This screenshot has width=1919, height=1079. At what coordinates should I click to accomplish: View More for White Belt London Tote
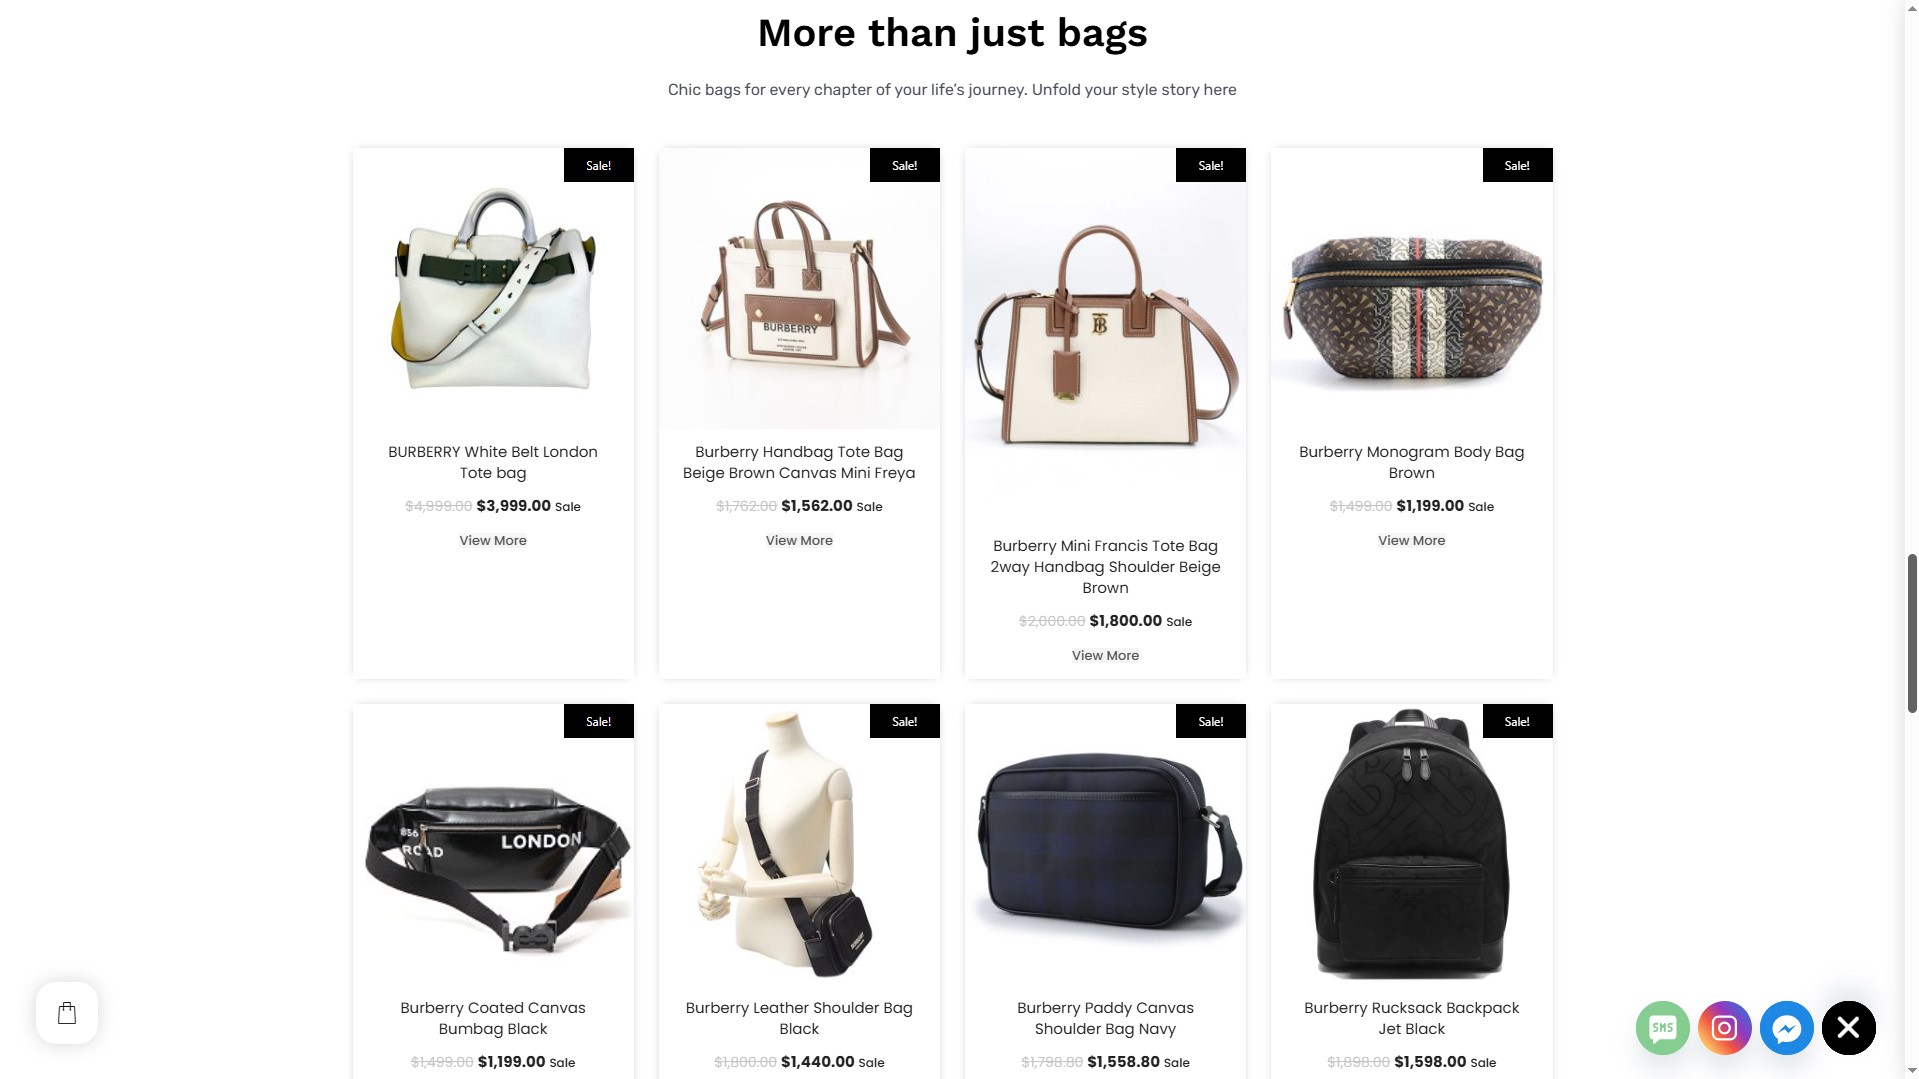point(493,541)
